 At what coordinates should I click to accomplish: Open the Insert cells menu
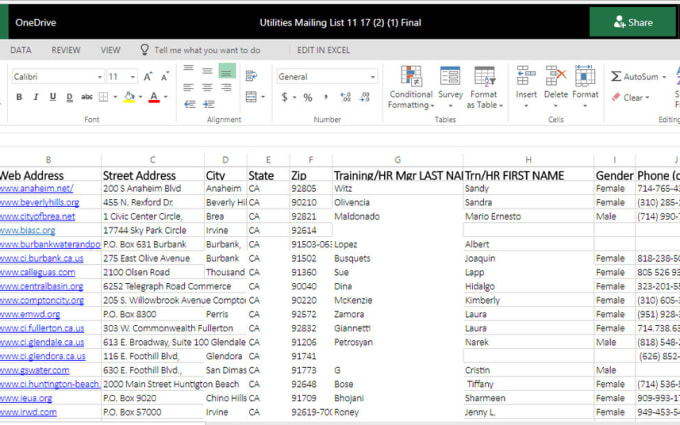(x=526, y=86)
